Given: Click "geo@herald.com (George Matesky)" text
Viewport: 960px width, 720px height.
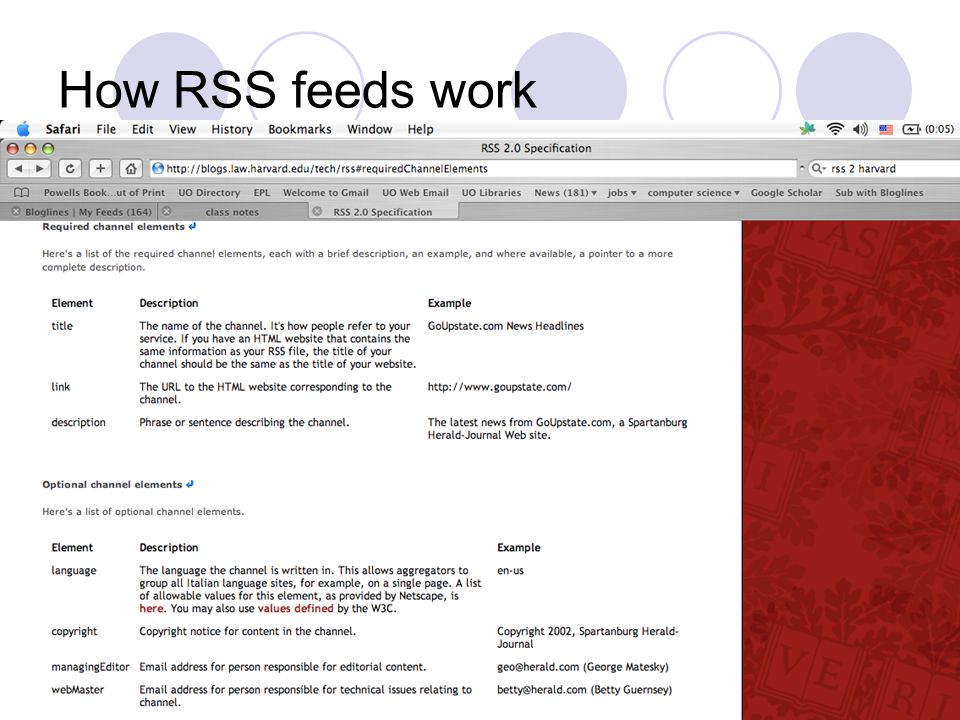Looking at the screenshot, I should pyautogui.click(x=583, y=667).
